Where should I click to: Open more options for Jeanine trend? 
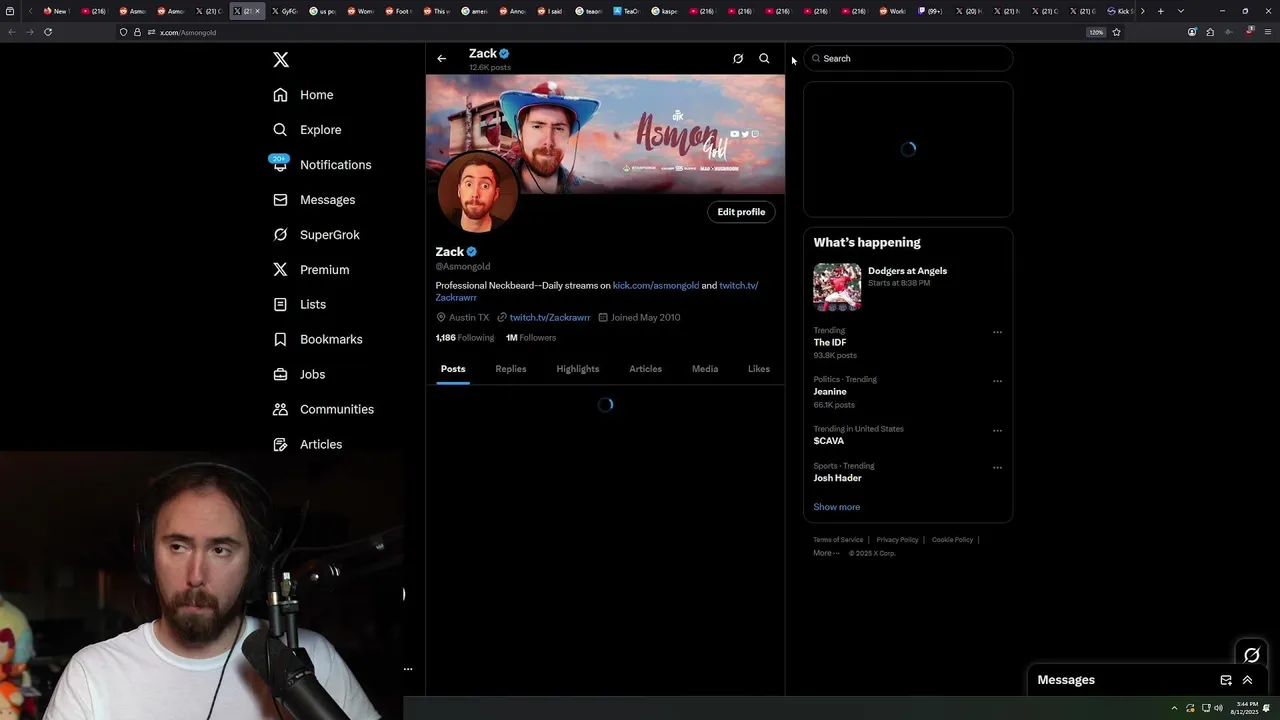(997, 381)
